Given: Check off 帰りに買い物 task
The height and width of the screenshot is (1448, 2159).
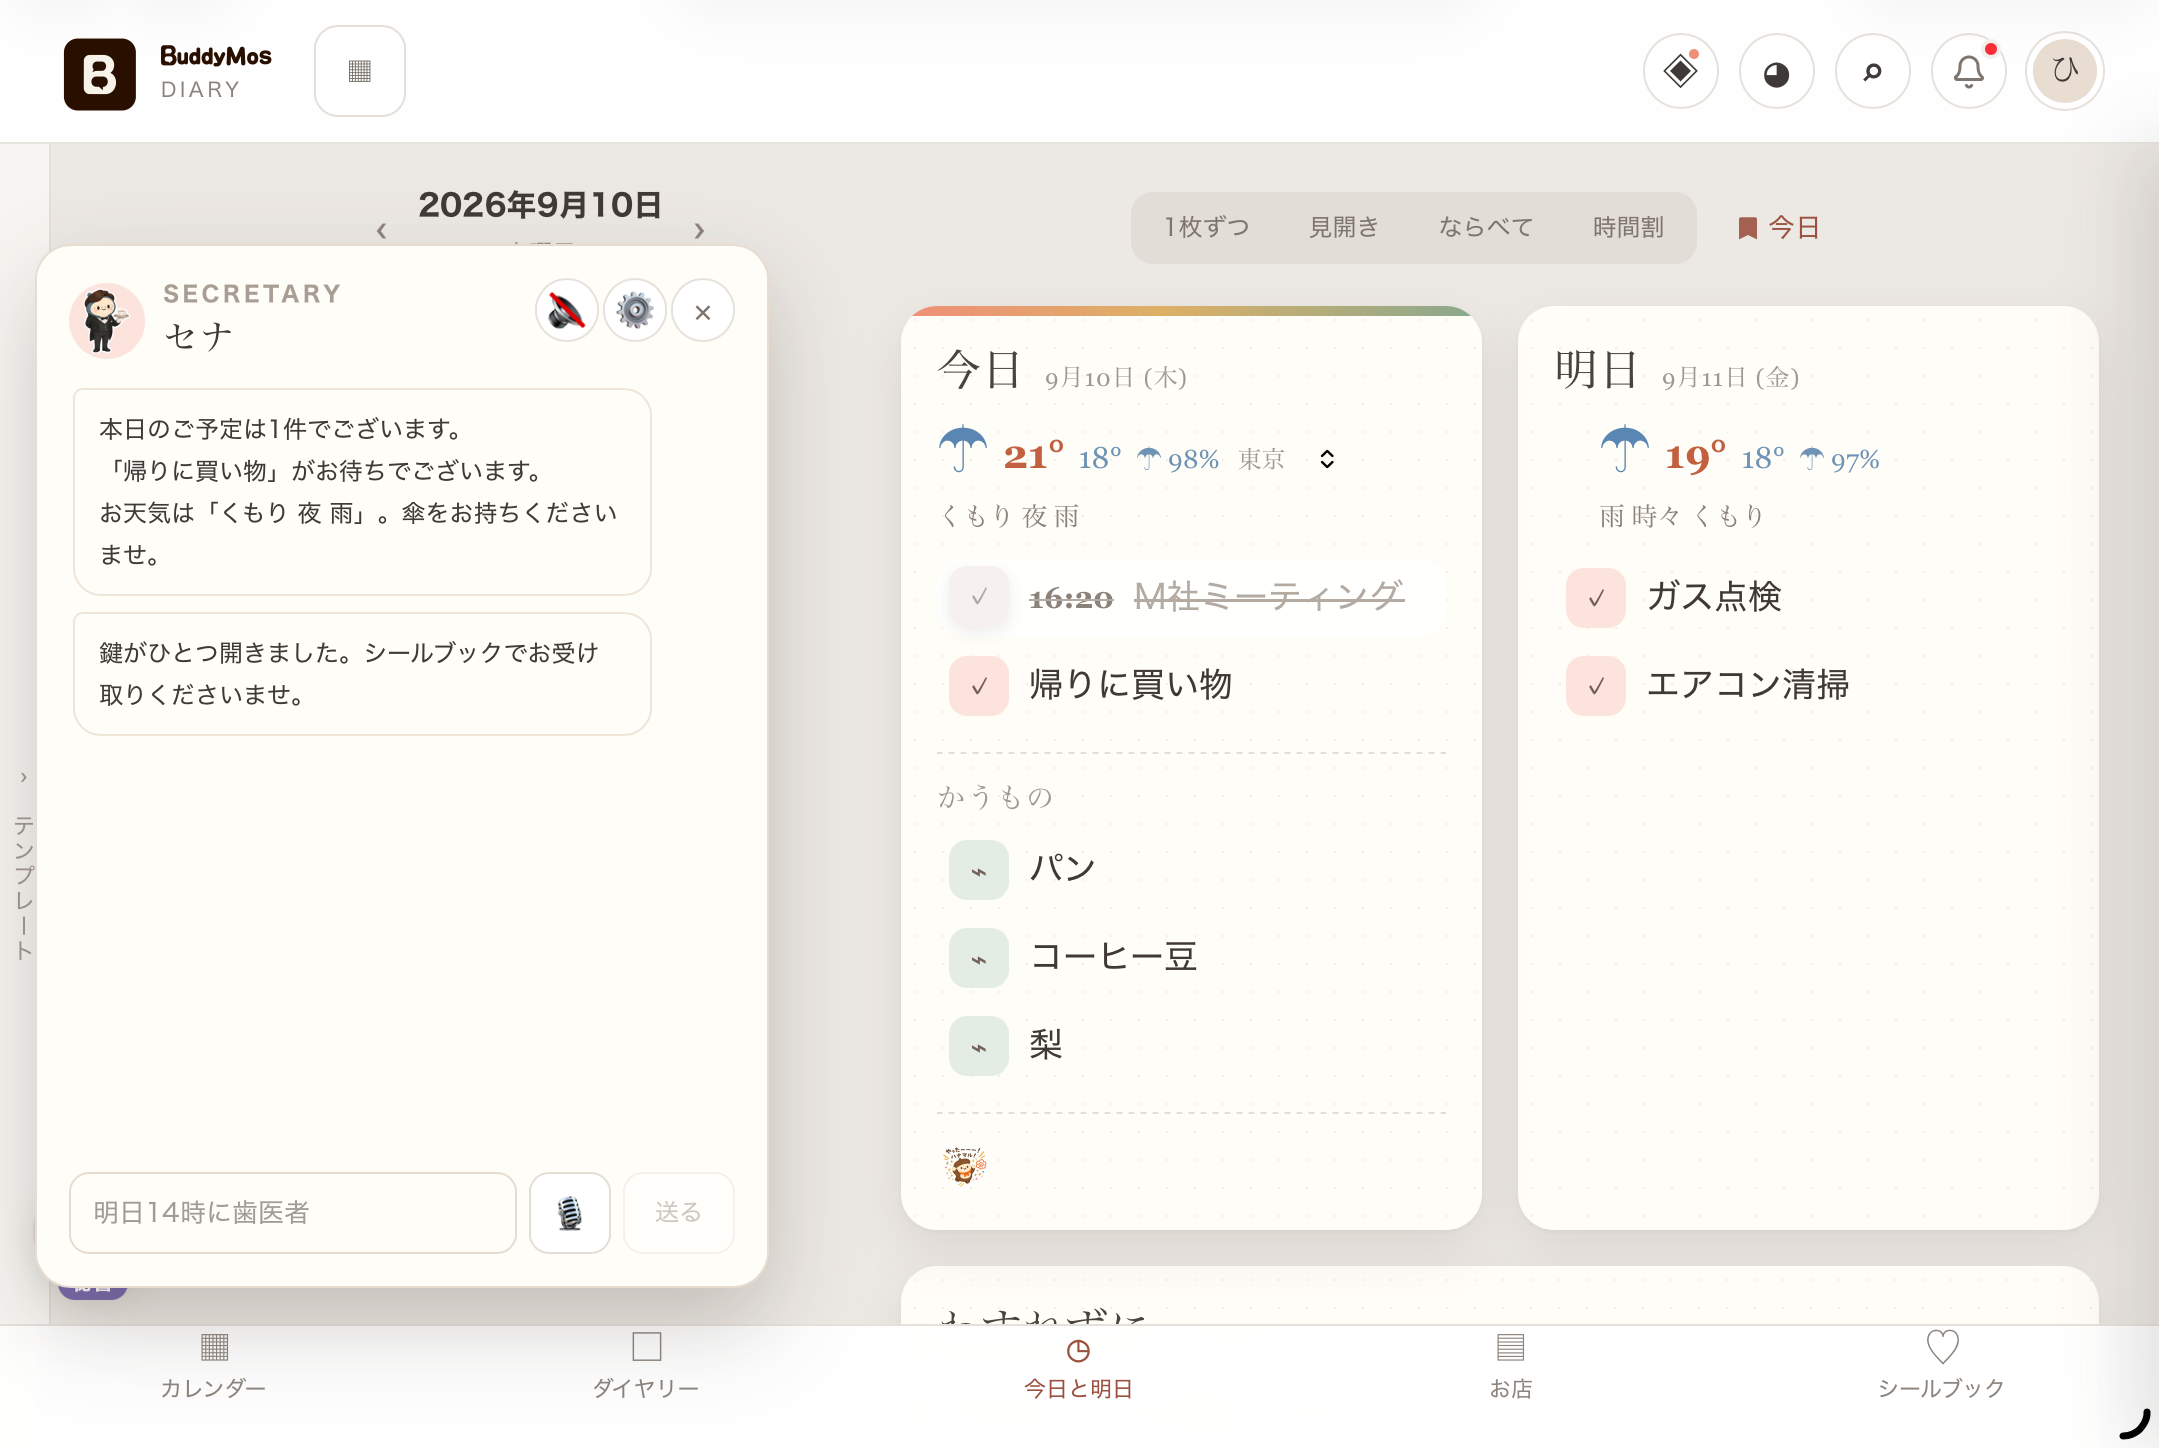Looking at the screenshot, I should pyautogui.click(x=979, y=686).
